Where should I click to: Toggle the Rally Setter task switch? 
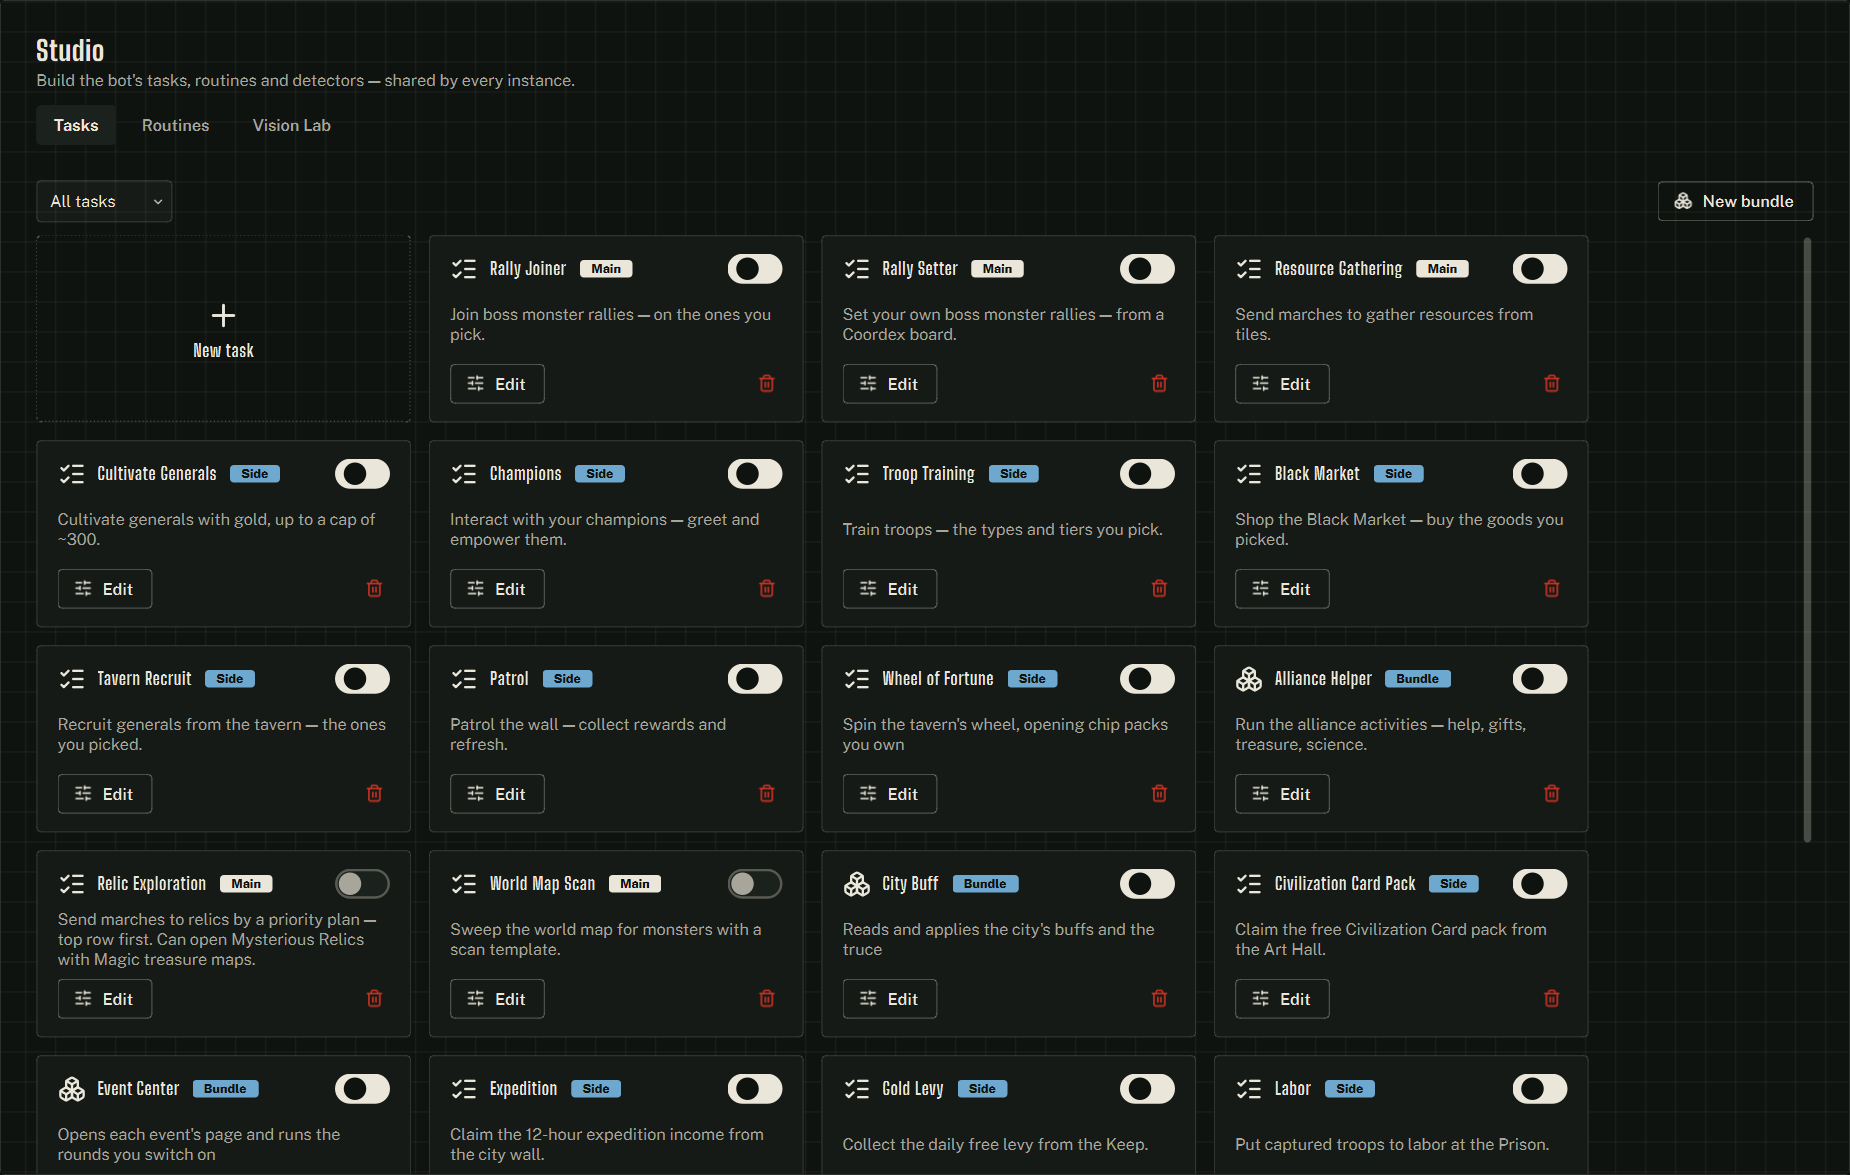pyautogui.click(x=1147, y=269)
